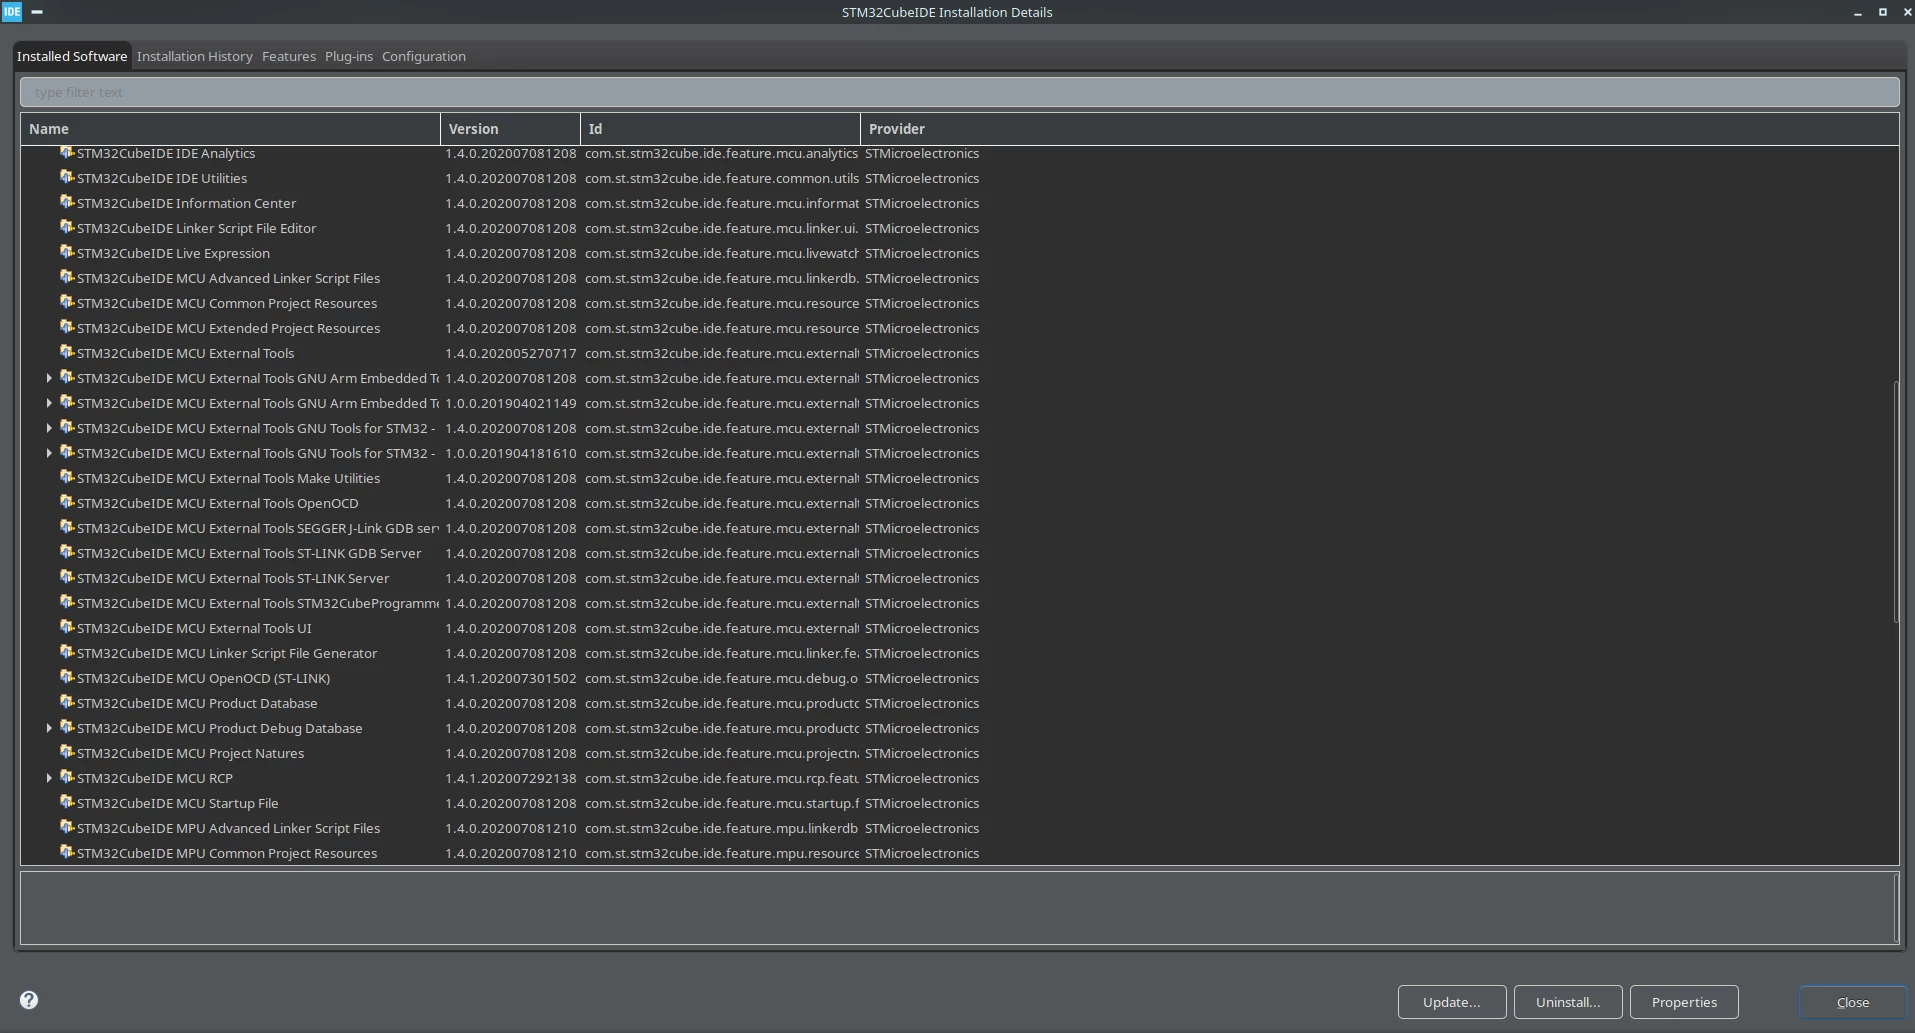Click the MCU OpenOCD (ST-LINK) icon

coord(67,678)
